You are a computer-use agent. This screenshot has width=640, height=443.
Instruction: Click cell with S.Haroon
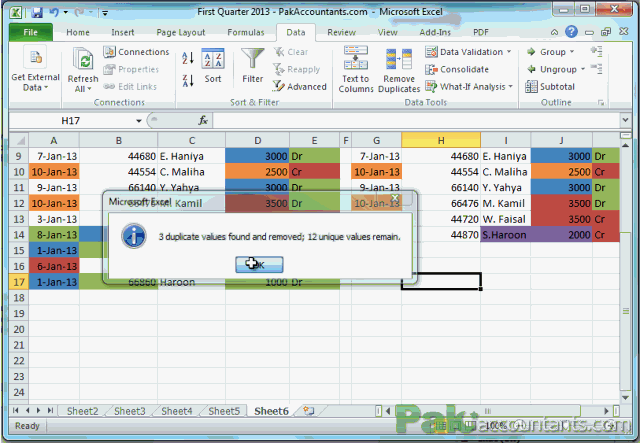click(505, 235)
